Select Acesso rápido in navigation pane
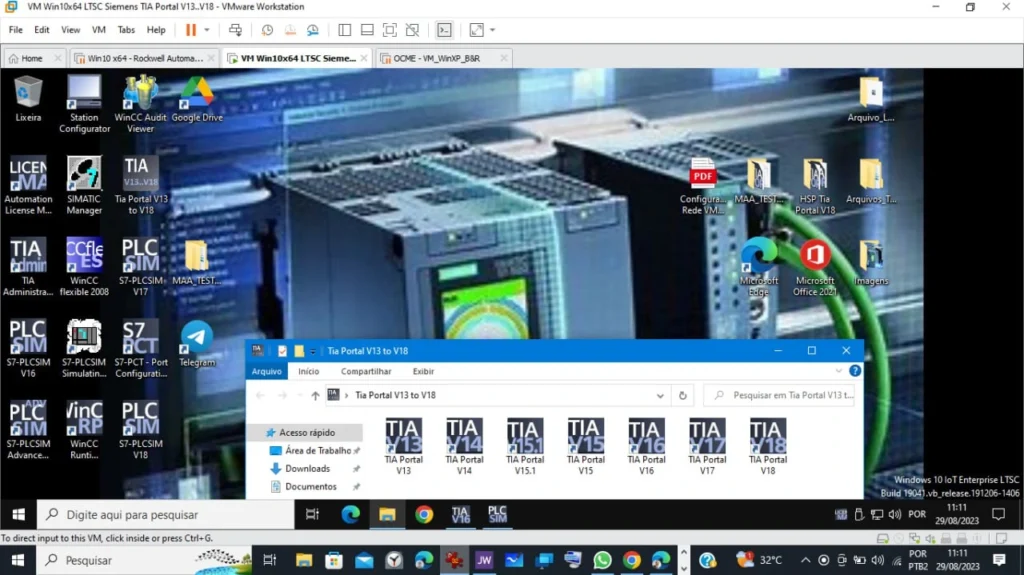 (x=307, y=433)
